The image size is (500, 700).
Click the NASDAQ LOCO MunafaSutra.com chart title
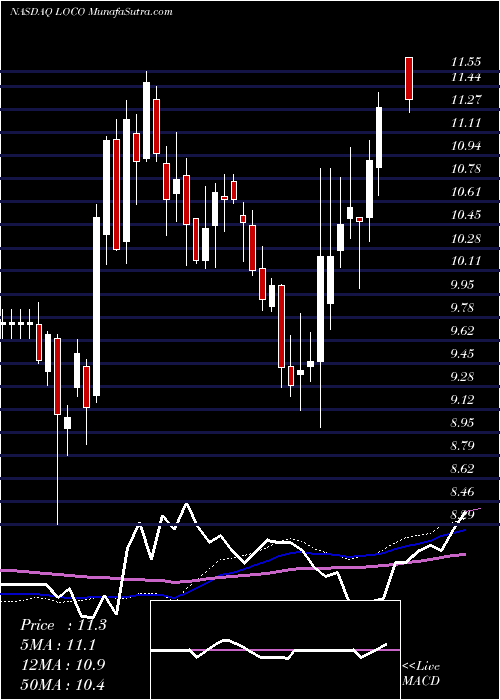pyautogui.click(x=91, y=12)
